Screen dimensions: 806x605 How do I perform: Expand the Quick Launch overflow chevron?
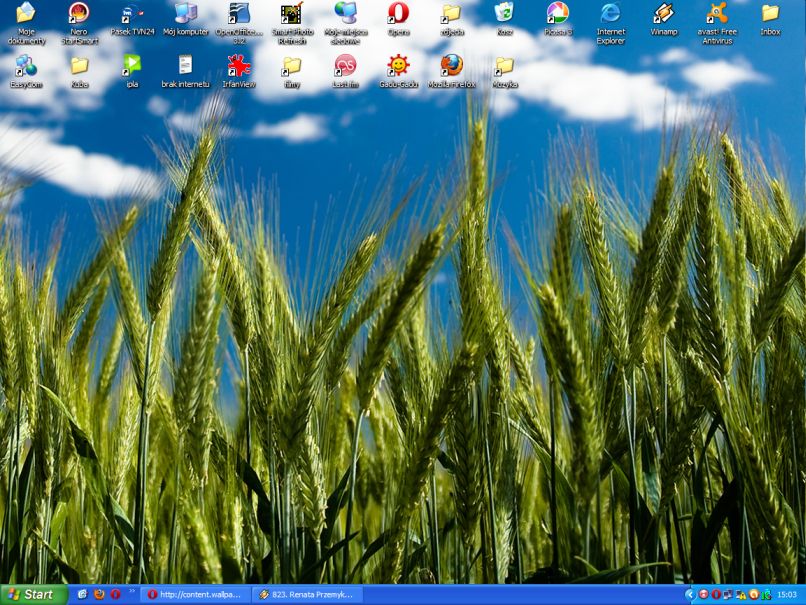point(132,591)
